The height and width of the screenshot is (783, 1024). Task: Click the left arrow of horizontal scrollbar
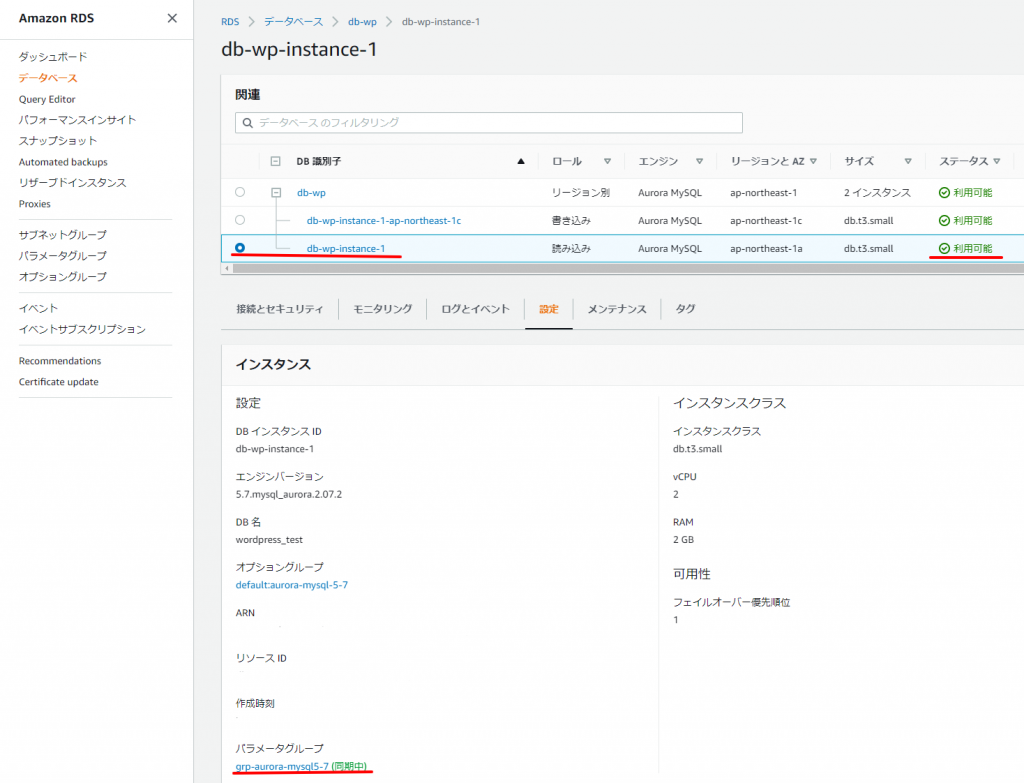(x=227, y=268)
